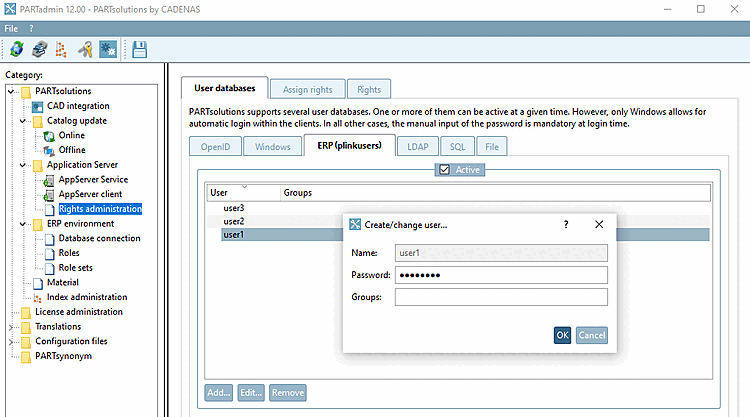Viewport: 750px width, 417px height.
Task: Select the blue gears settings toolbar icon
Action: point(108,49)
